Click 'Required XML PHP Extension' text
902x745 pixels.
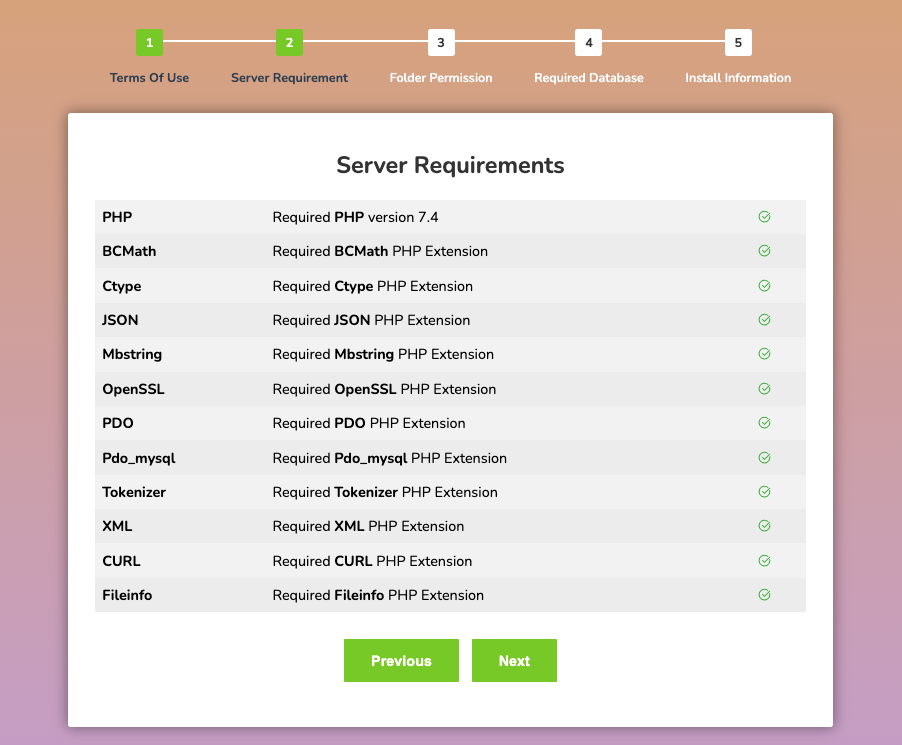368,526
